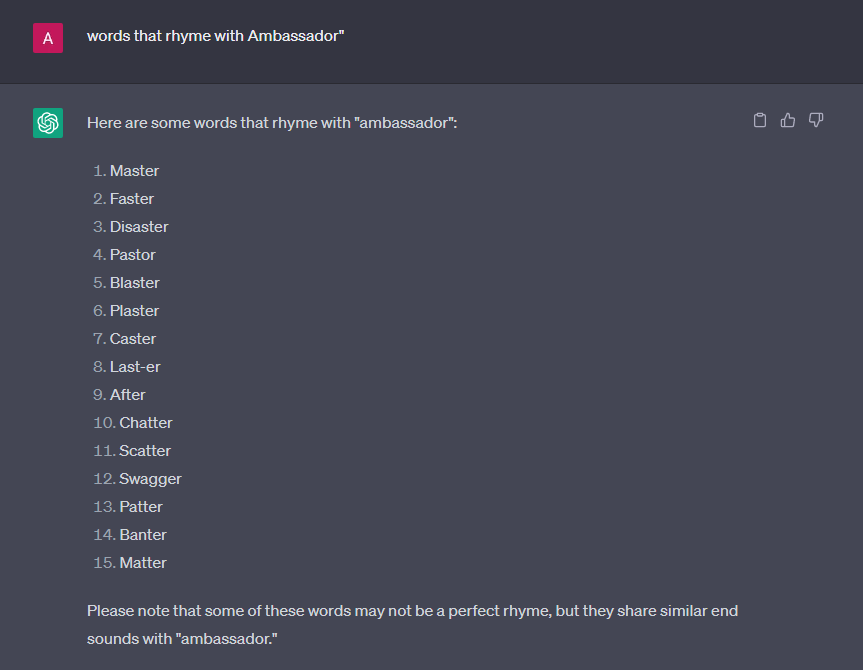The width and height of the screenshot is (863, 670).
Task: Copy the response to clipboard
Action: click(760, 121)
